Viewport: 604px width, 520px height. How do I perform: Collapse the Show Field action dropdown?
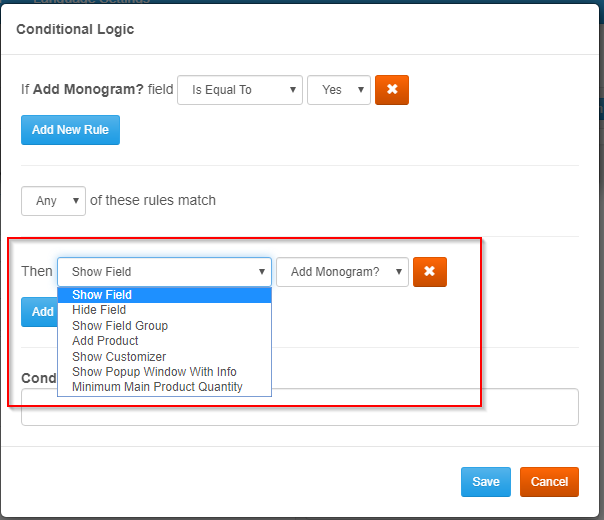[x=164, y=272]
